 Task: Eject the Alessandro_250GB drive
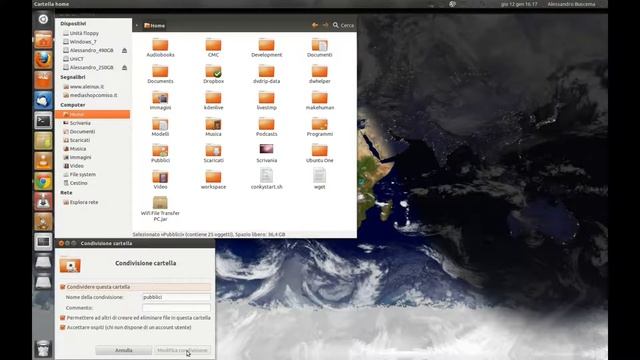[124, 67]
